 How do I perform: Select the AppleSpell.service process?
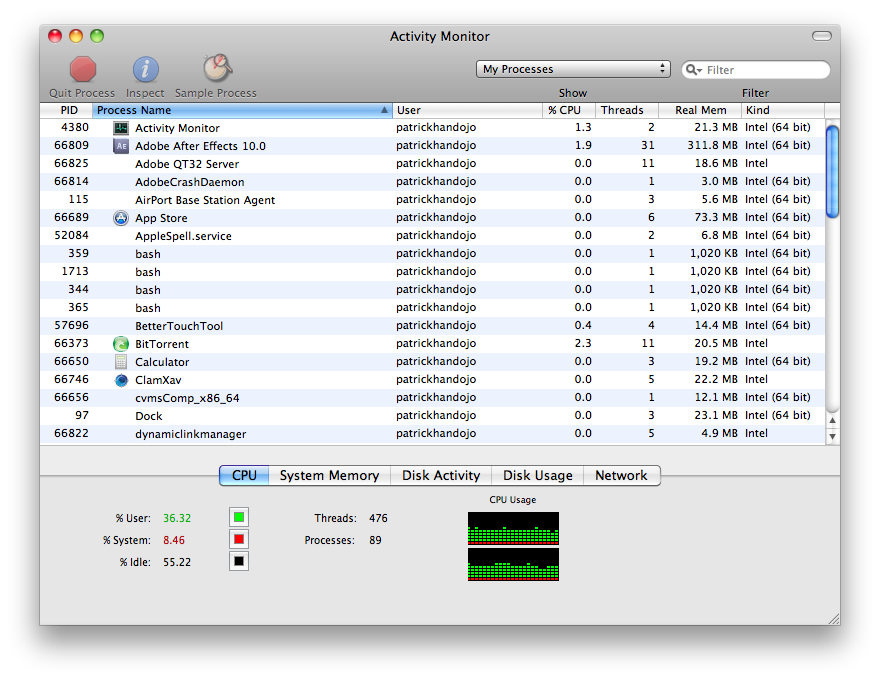click(433, 236)
